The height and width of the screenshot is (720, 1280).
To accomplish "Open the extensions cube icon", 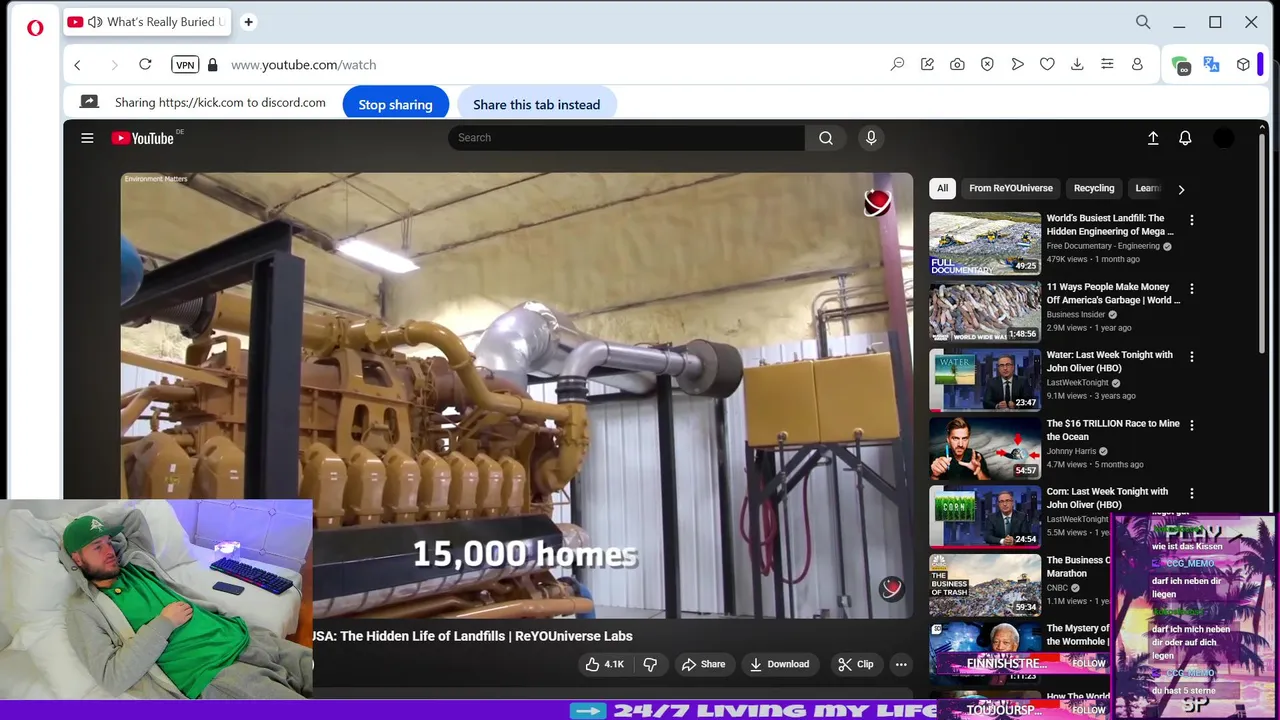I will pos(1243,64).
